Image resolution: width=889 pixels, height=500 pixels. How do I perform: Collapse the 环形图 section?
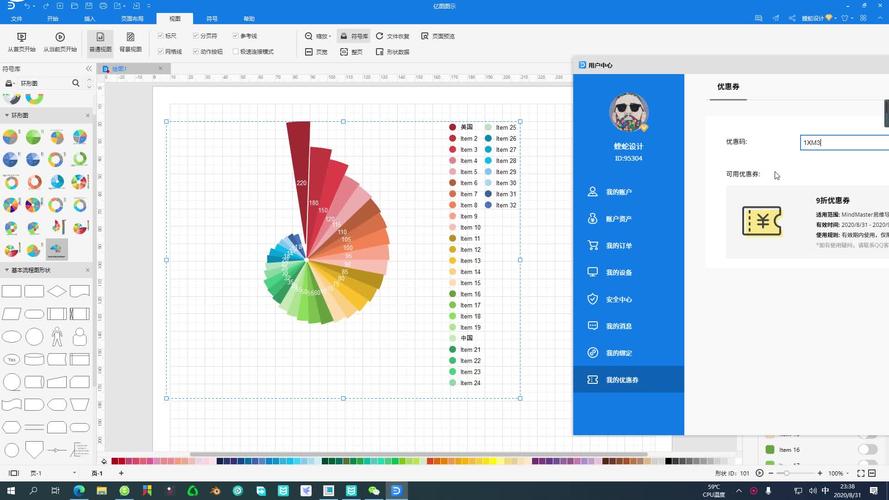tap(7, 115)
